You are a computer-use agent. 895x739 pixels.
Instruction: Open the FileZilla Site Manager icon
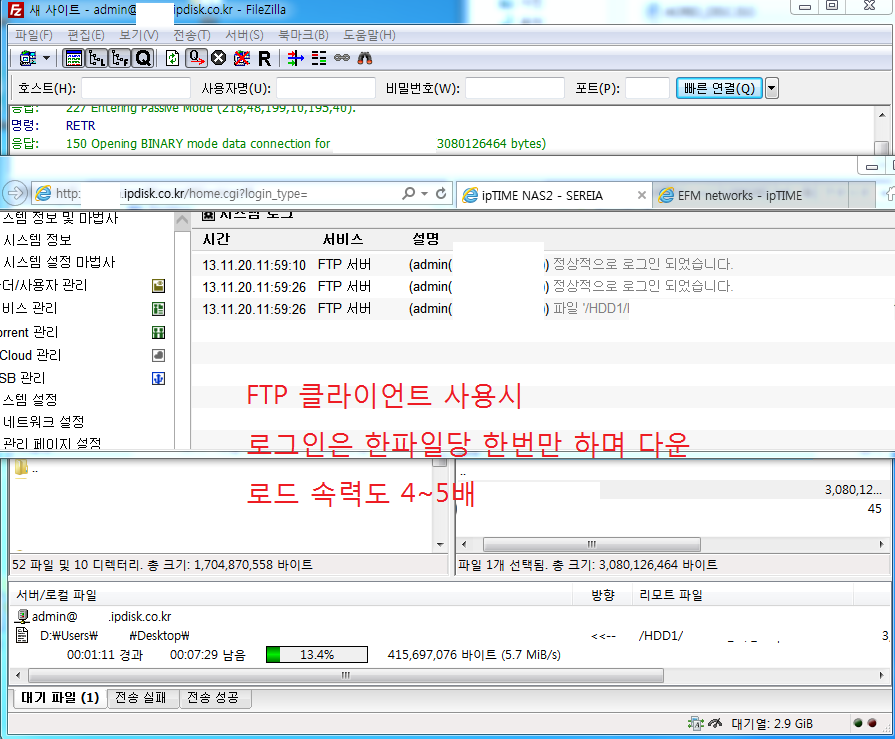coord(27,58)
